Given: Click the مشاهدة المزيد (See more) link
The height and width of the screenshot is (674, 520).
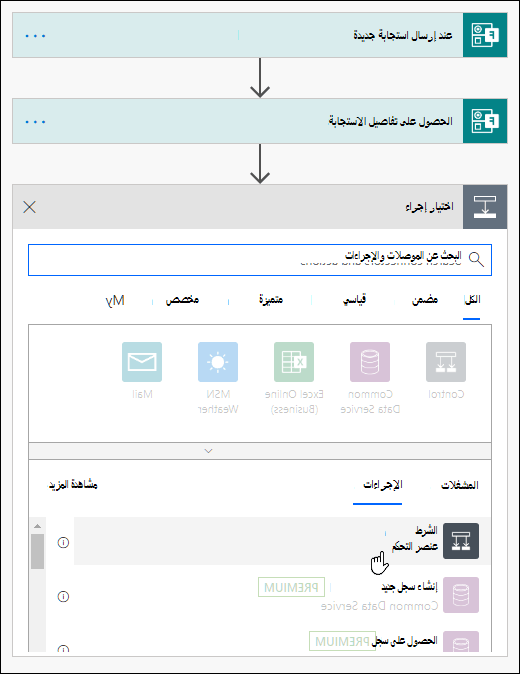Looking at the screenshot, I should (72, 484).
